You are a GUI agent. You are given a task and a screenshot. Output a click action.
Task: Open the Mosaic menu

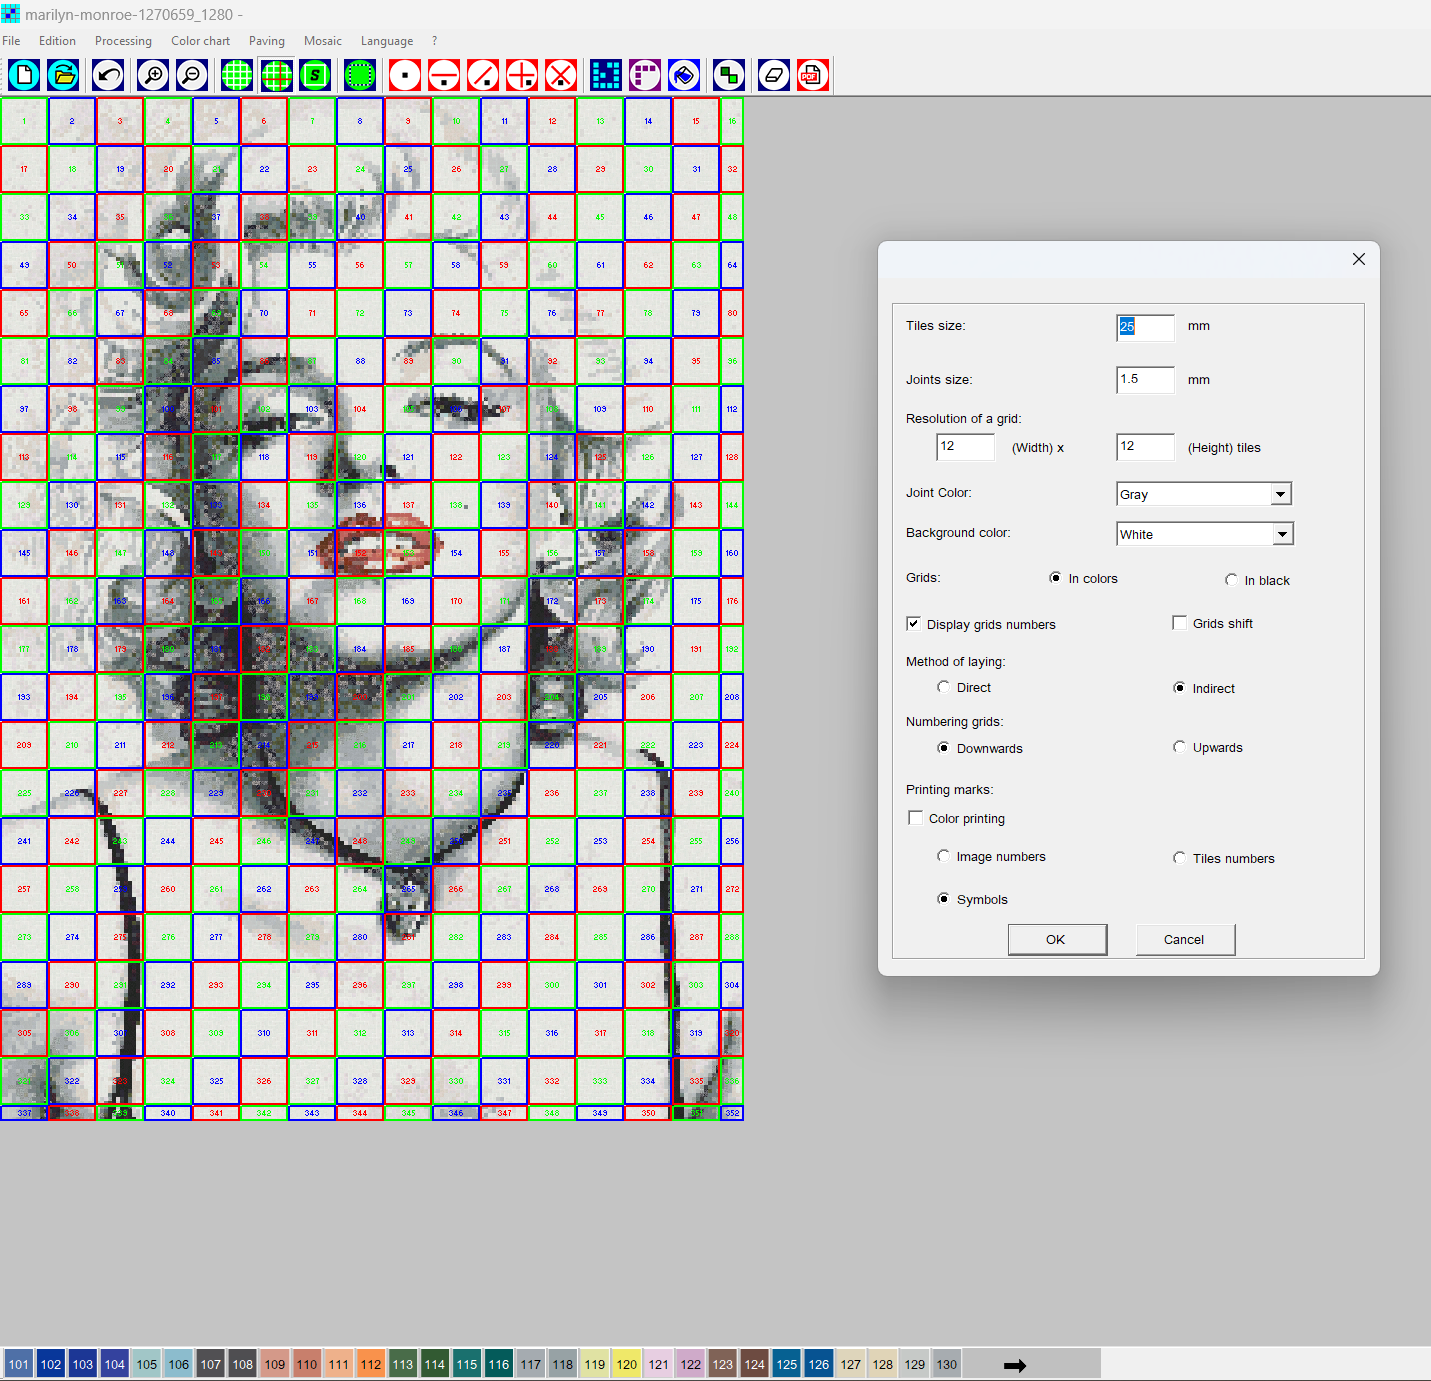[322, 41]
